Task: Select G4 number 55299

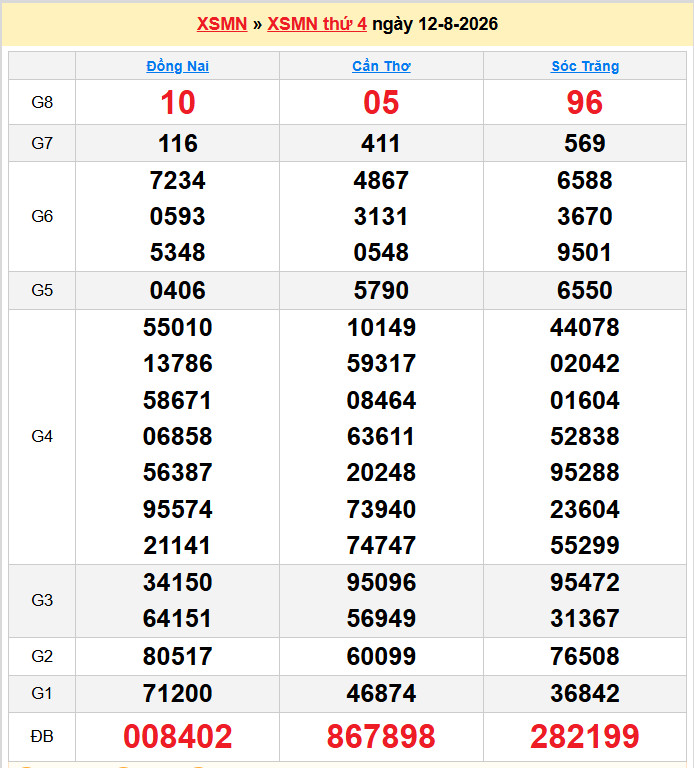Action: (x=585, y=545)
